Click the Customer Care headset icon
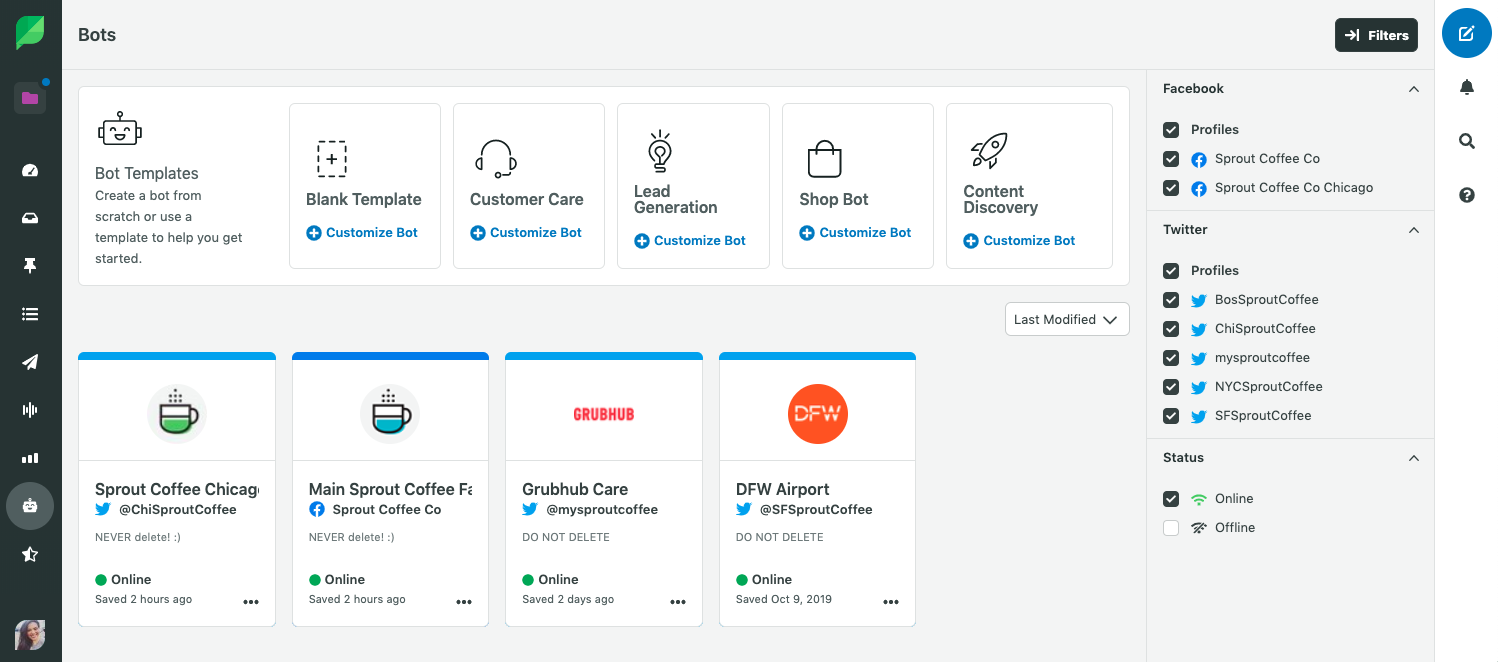This screenshot has width=1498, height=662. pyautogui.click(x=495, y=158)
